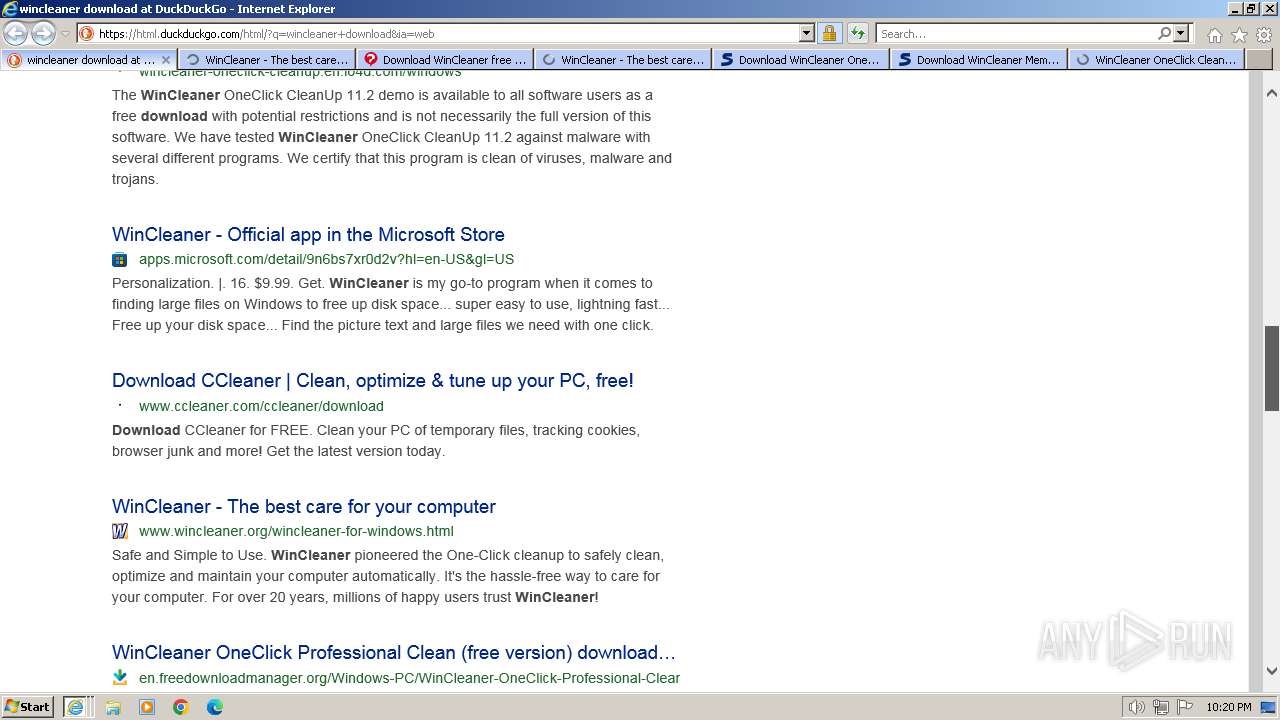The width and height of the screenshot is (1280, 720).
Task: Open WinCleaner - The best care for your computer link
Action: coord(304,506)
